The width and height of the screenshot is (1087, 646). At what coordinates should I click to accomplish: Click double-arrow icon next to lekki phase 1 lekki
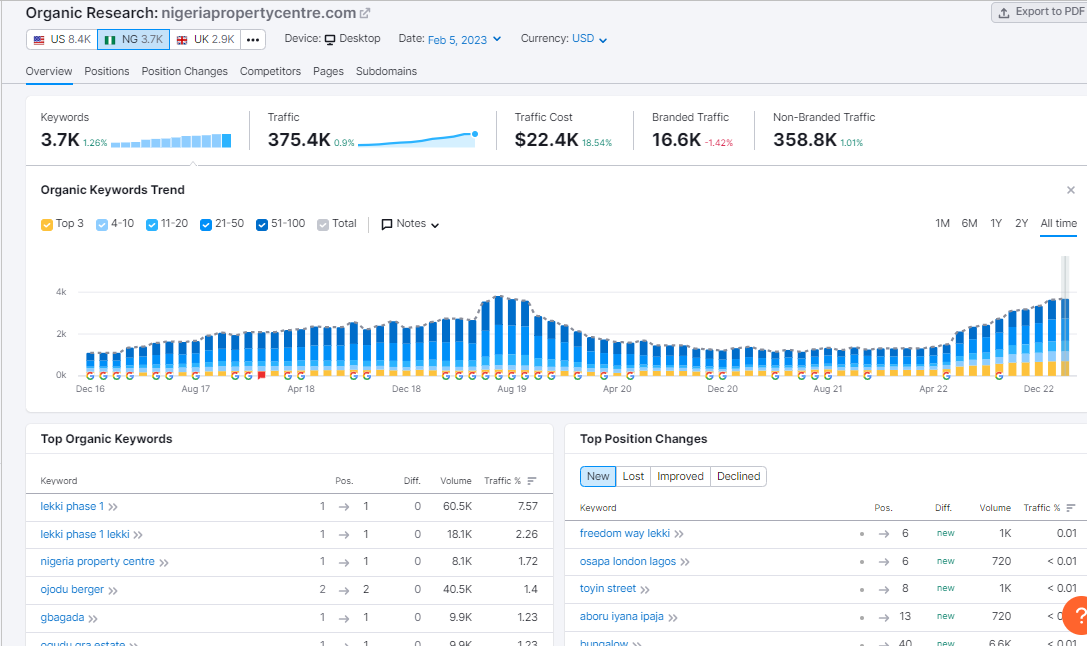[x=138, y=535]
